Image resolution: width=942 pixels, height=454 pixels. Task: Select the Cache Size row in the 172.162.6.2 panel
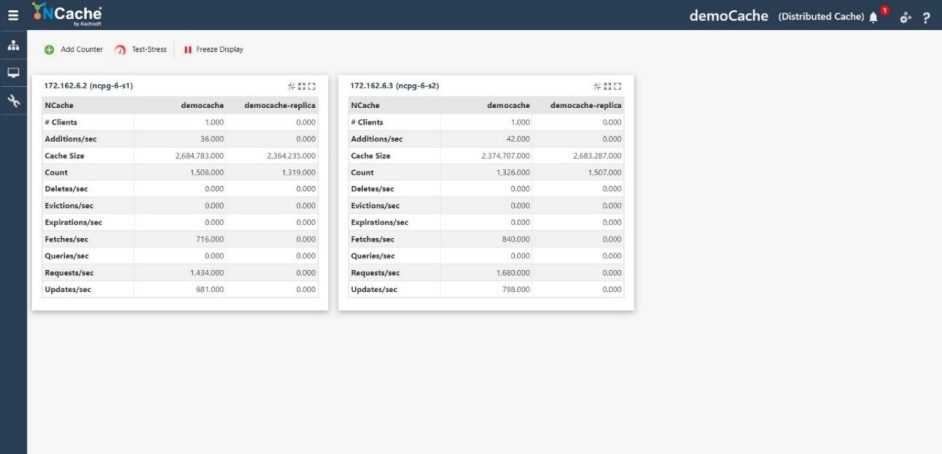click(180, 156)
